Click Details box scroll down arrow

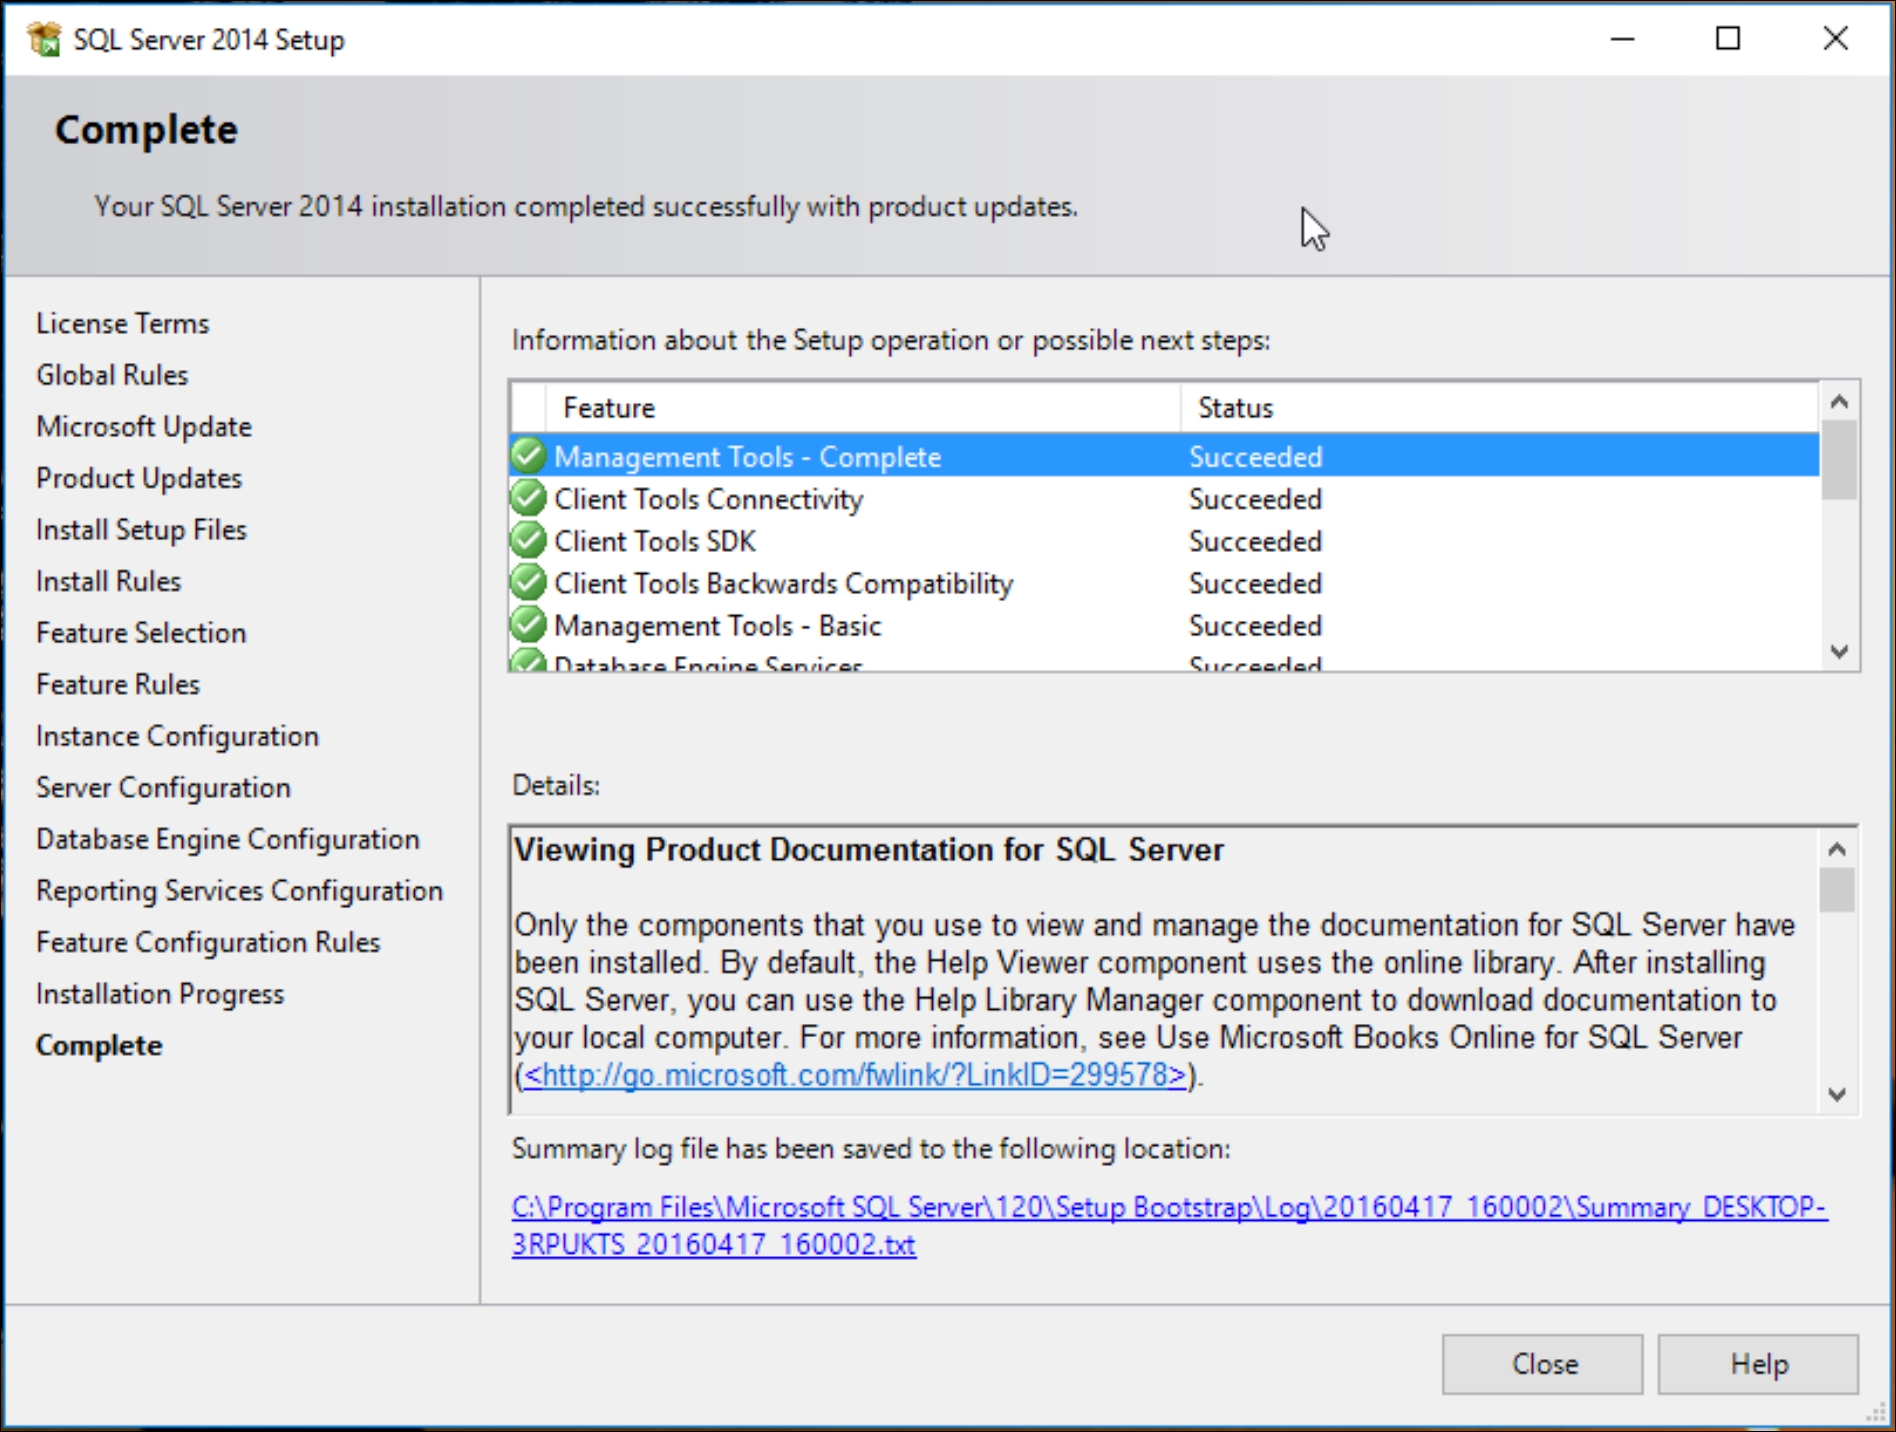(1837, 1094)
